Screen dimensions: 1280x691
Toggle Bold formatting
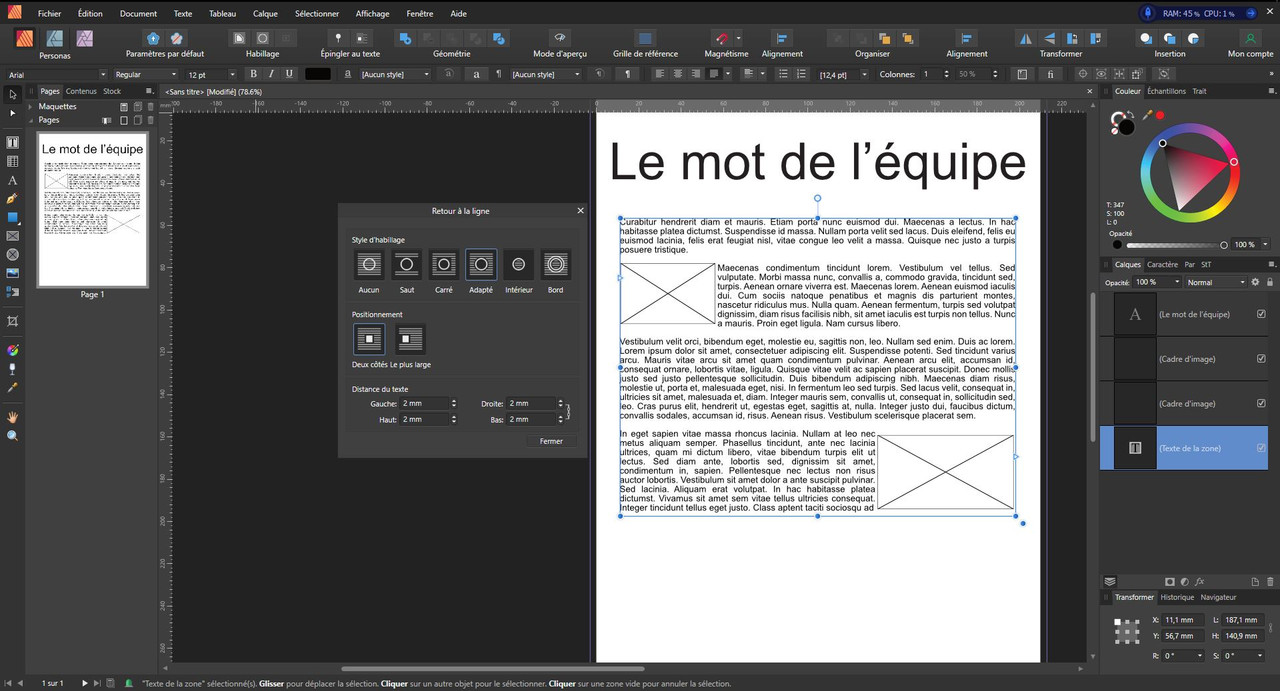point(253,74)
